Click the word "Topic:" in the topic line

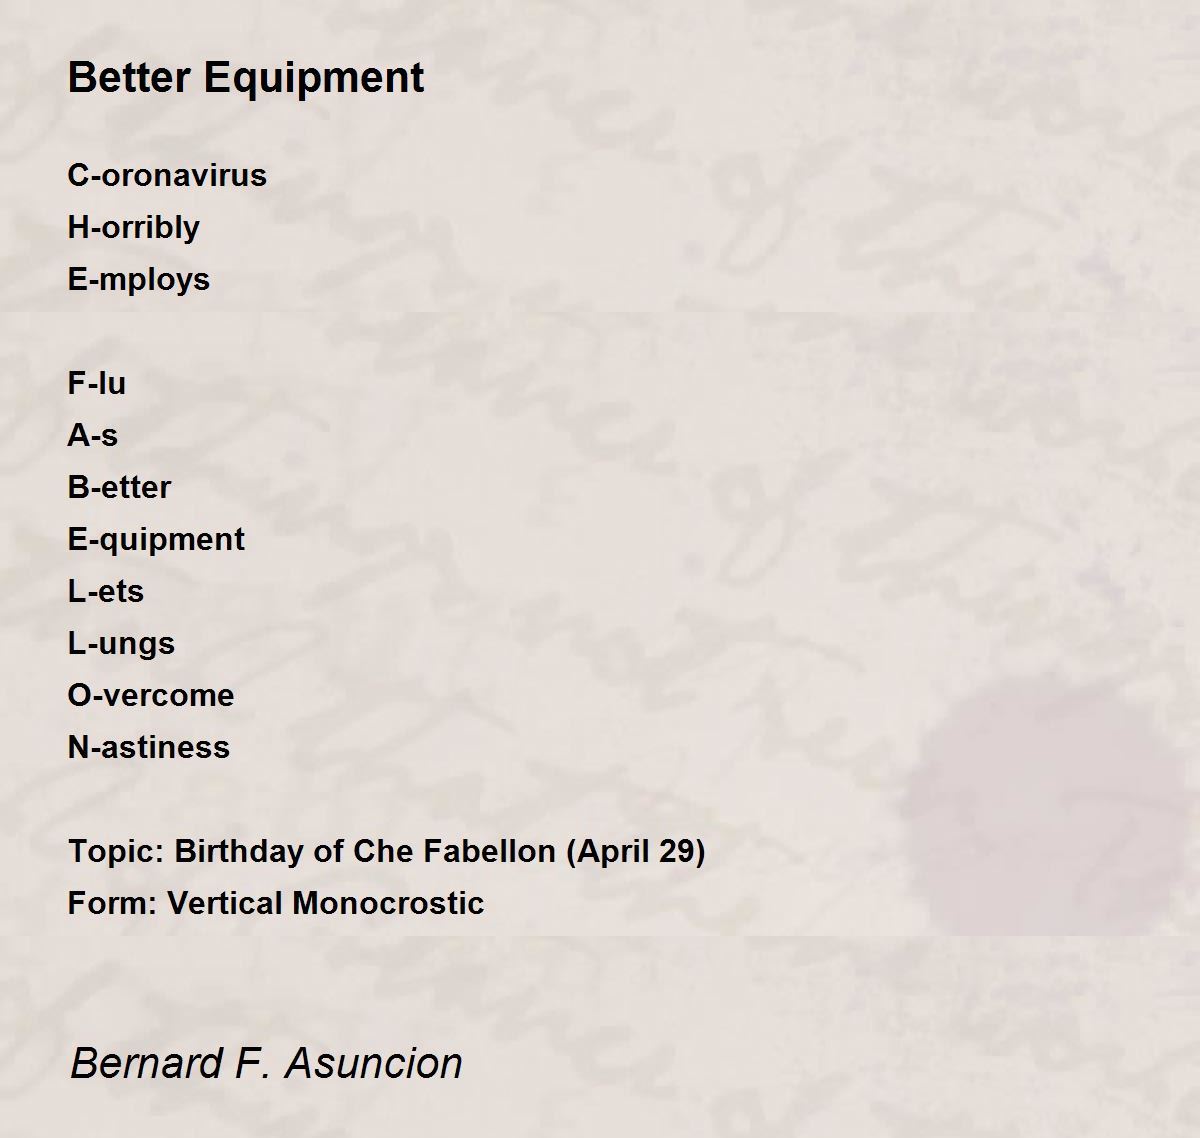click(x=116, y=852)
